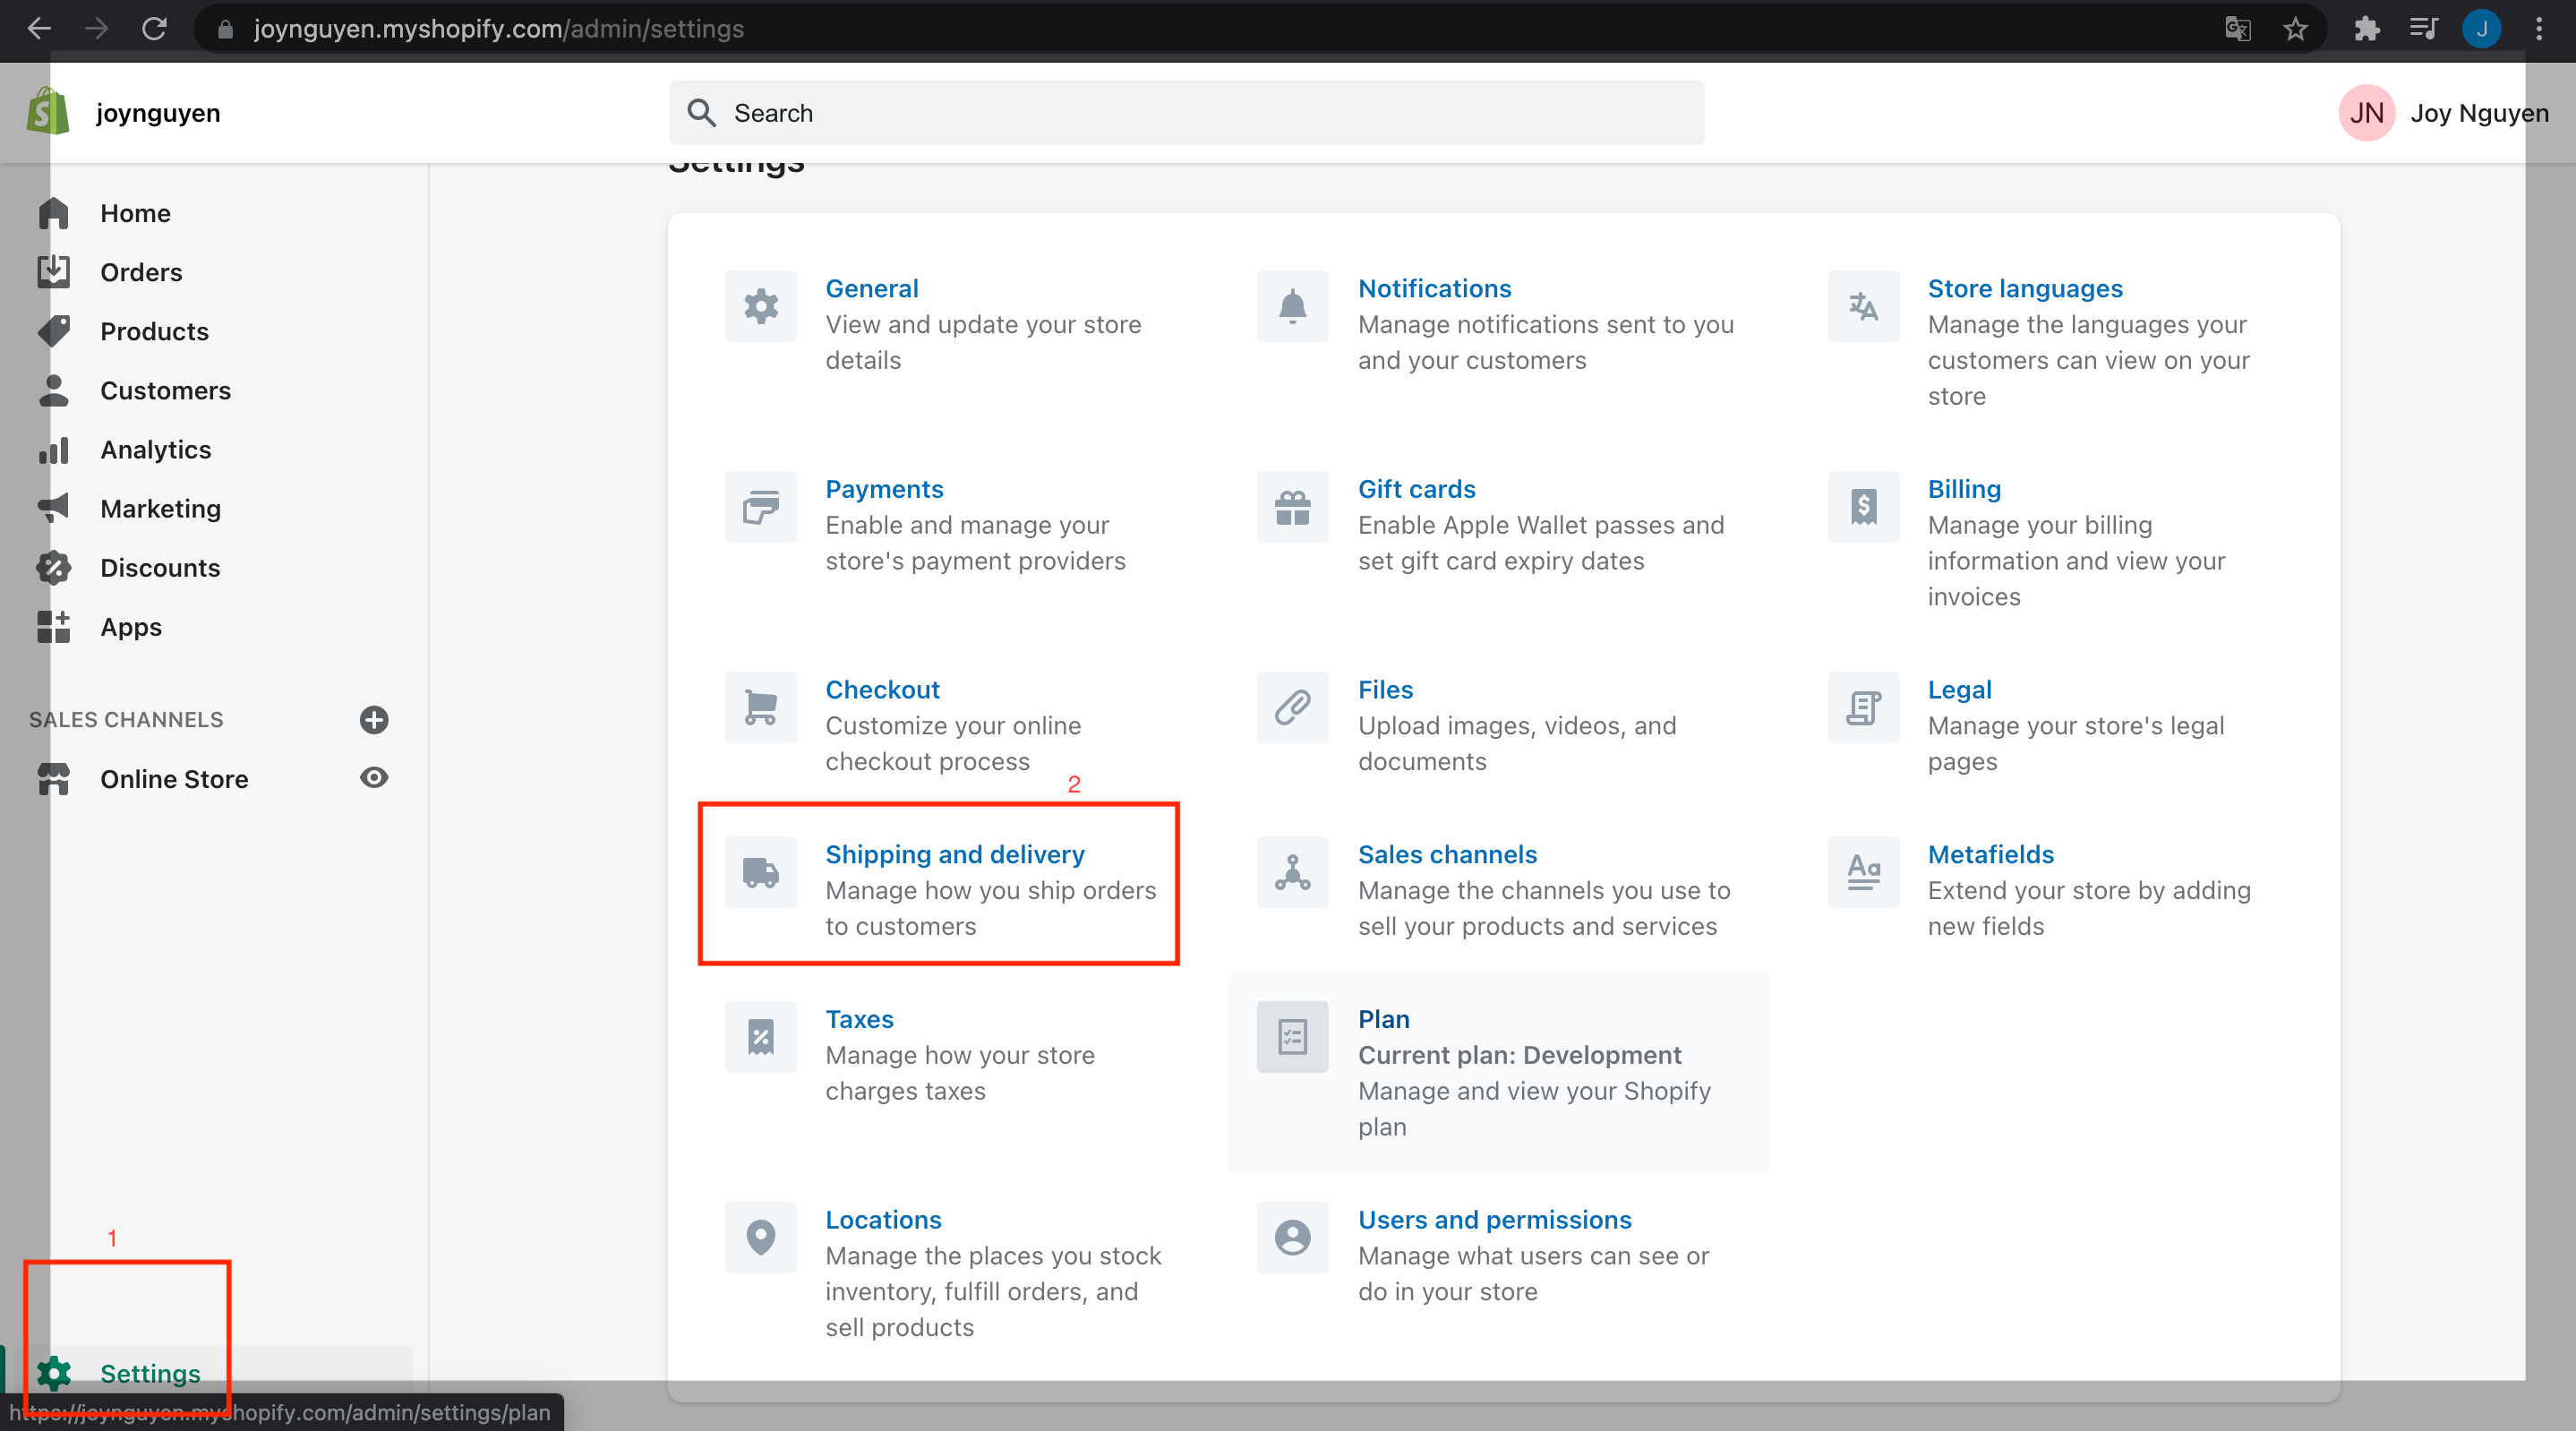Viewport: 2576px width, 1431px height.
Task: Open Orders in sidebar
Action: coord(141,272)
